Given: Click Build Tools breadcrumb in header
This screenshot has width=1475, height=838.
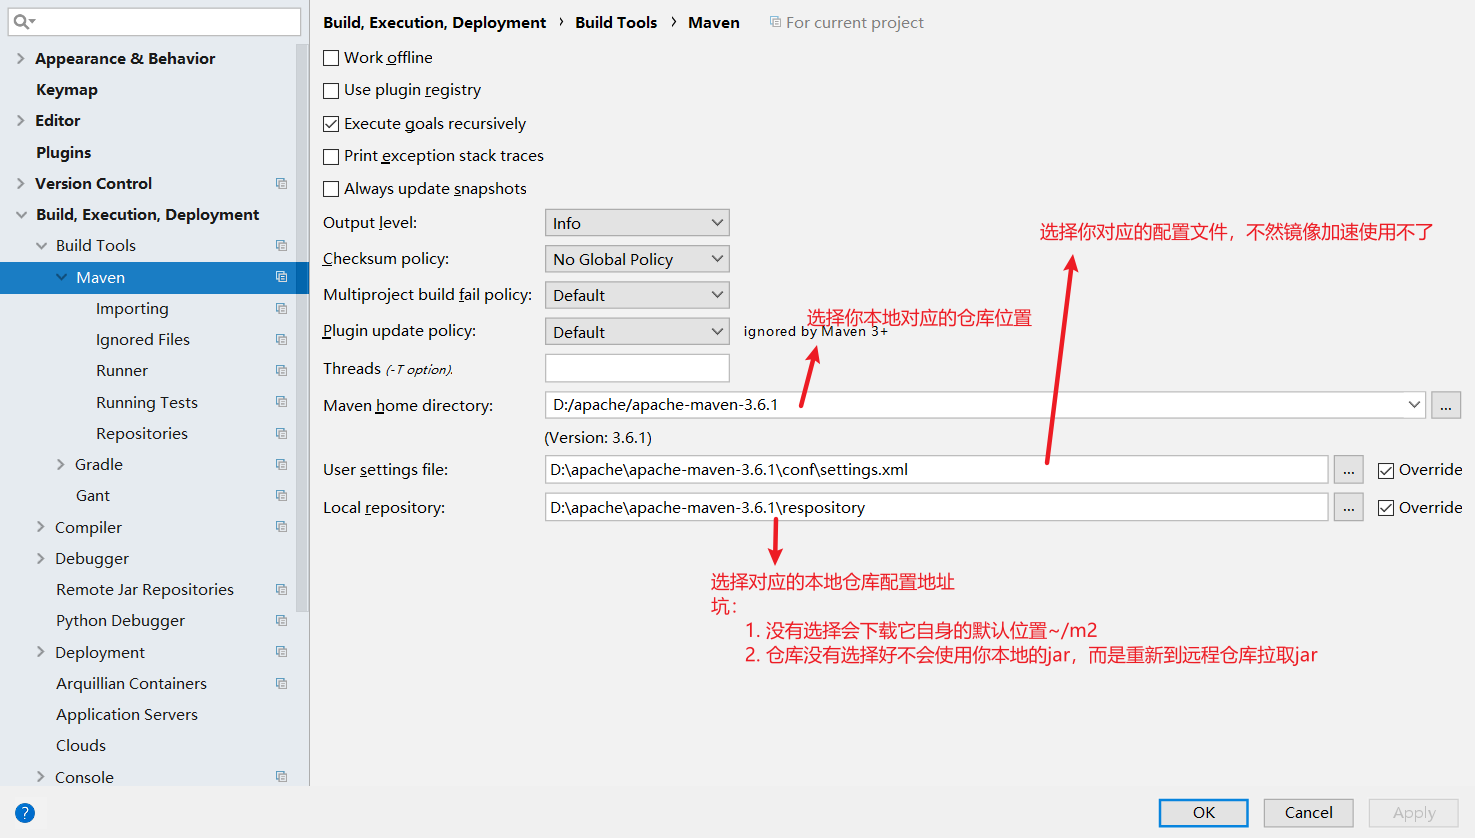Looking at the screenshot, I should (616, 22).
